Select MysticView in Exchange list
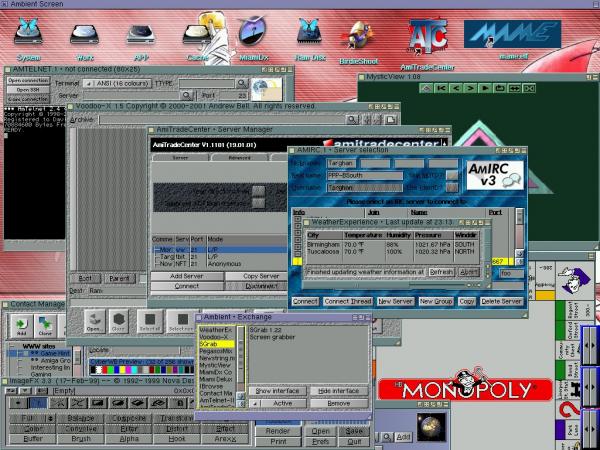This screenshot has width=600, height=450. click(217, 365)
